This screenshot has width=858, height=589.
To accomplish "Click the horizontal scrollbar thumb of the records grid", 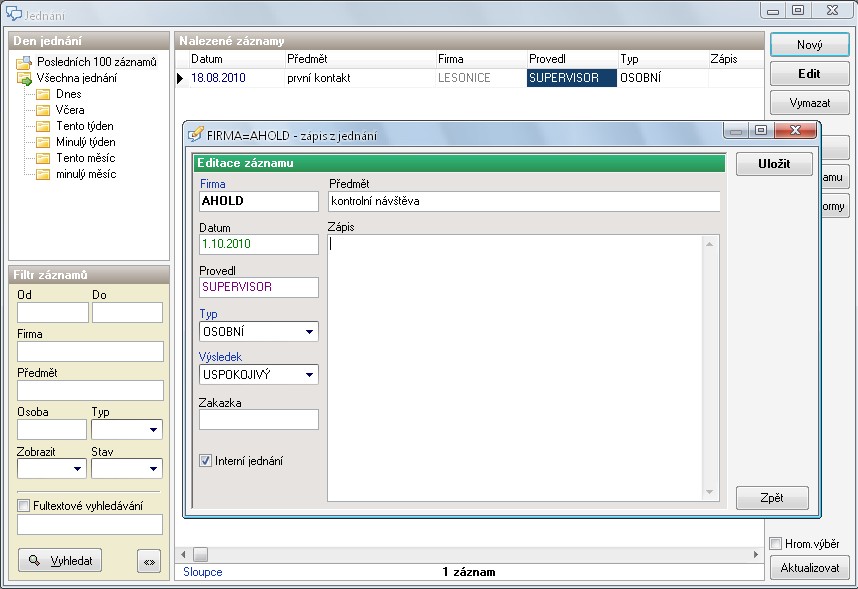I will (200, 554).
